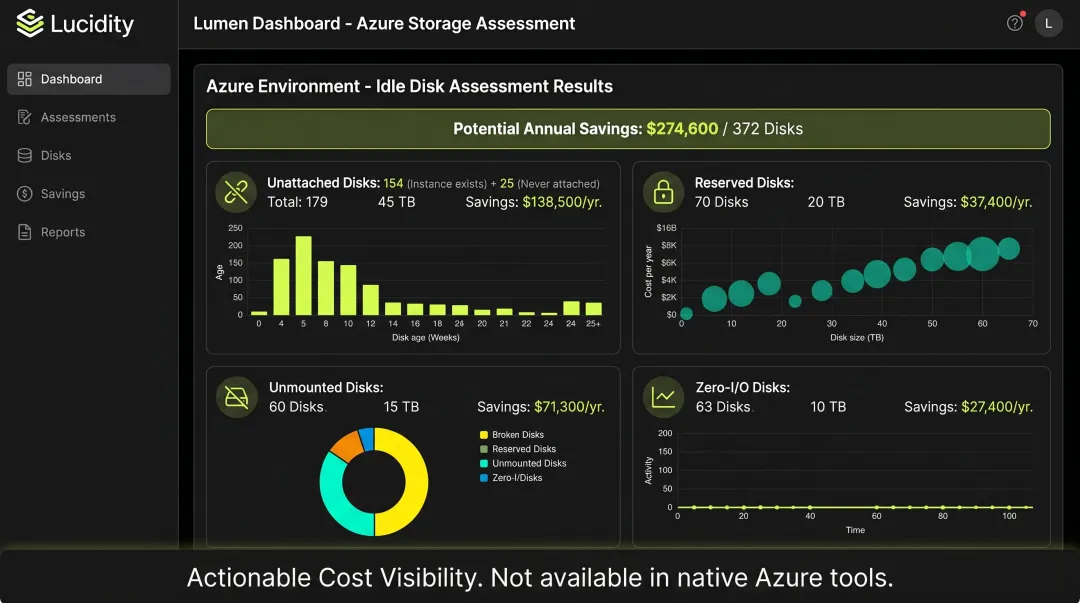Click the page title 'Lumen Dashboard - Azure Storage Assessment'
This screenshot has width=1080, height=603.
[384, 23]
